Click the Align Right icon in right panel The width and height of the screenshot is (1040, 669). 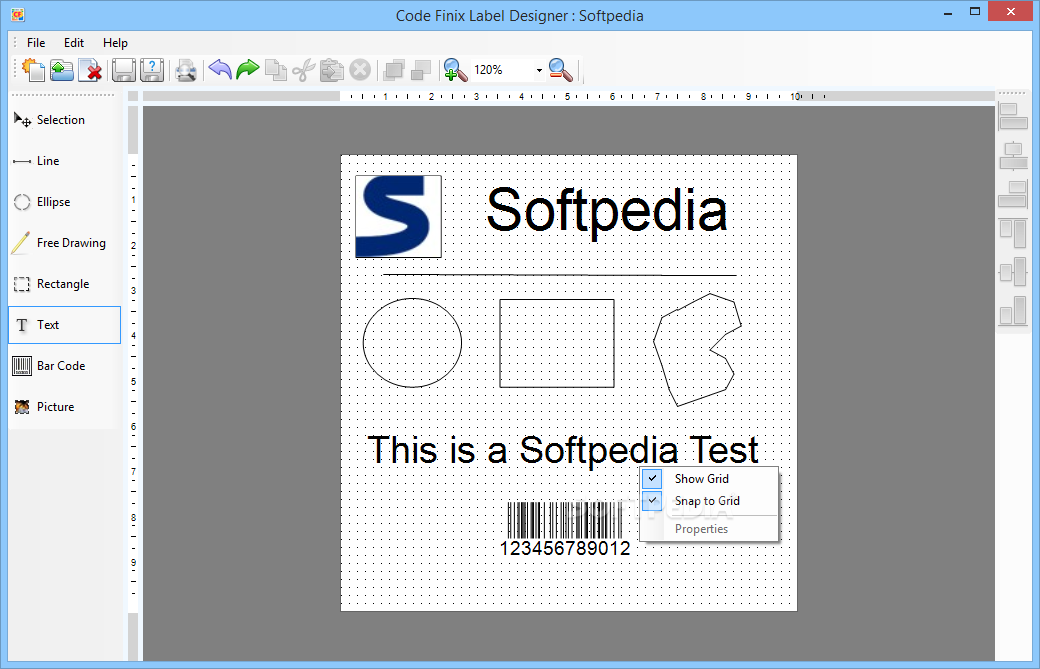point(1013,194)
